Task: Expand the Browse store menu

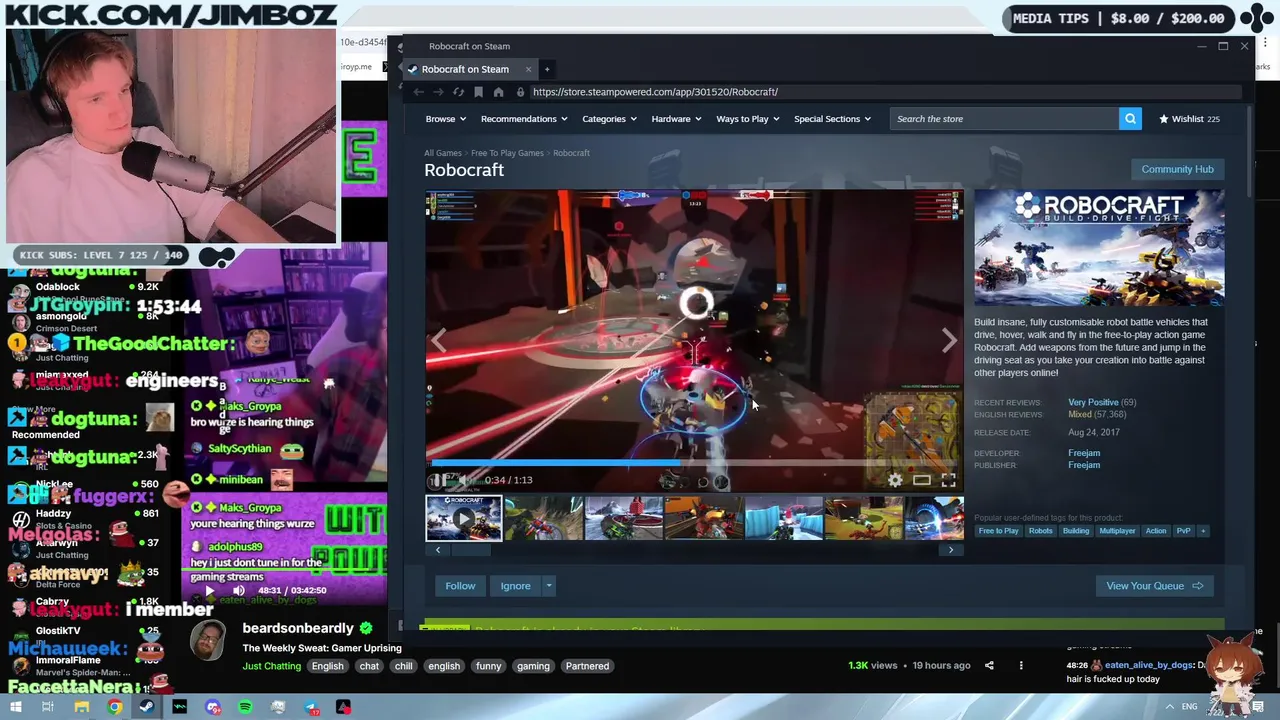Action: 446,119
